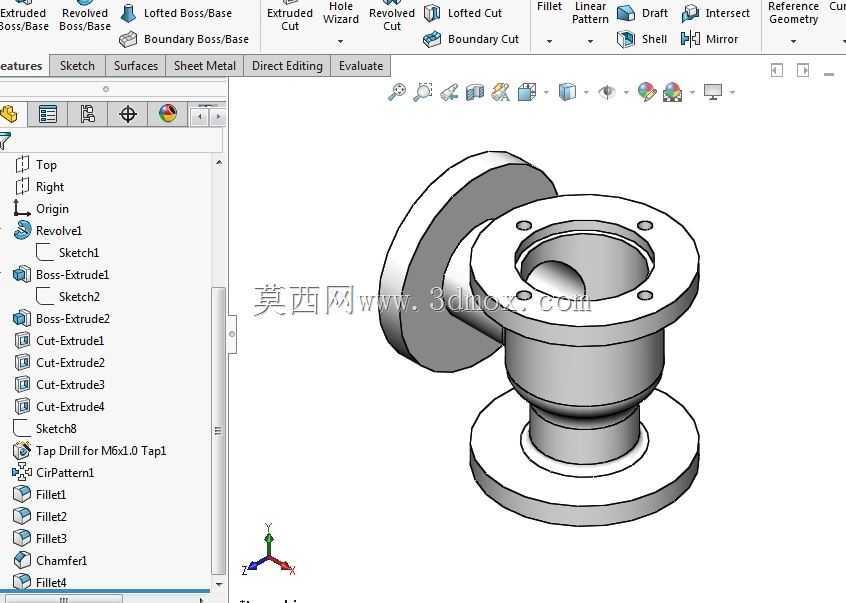Click the Revolved Boss/Base button

(85, 19)
